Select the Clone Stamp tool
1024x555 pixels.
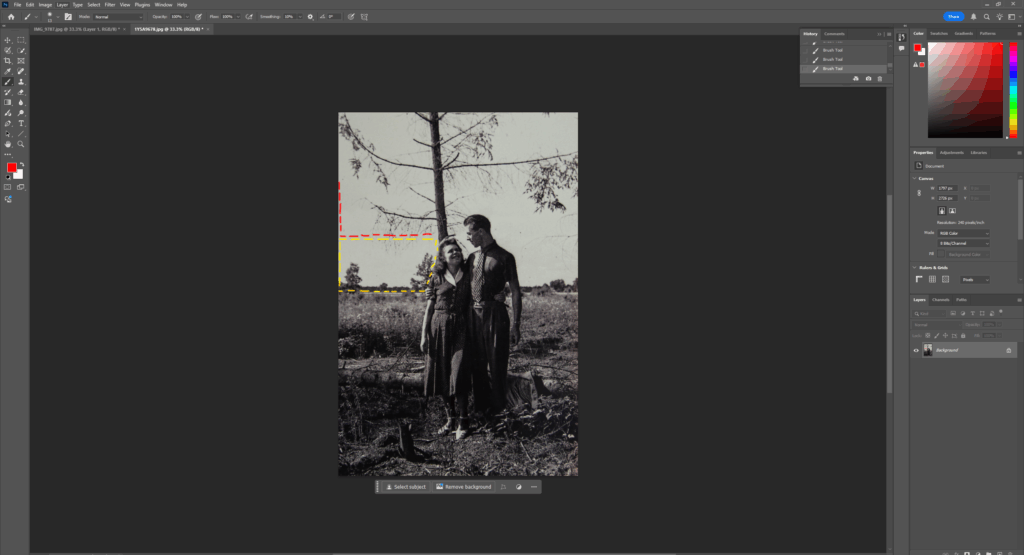pyautogui.click(x=21, y=81)
